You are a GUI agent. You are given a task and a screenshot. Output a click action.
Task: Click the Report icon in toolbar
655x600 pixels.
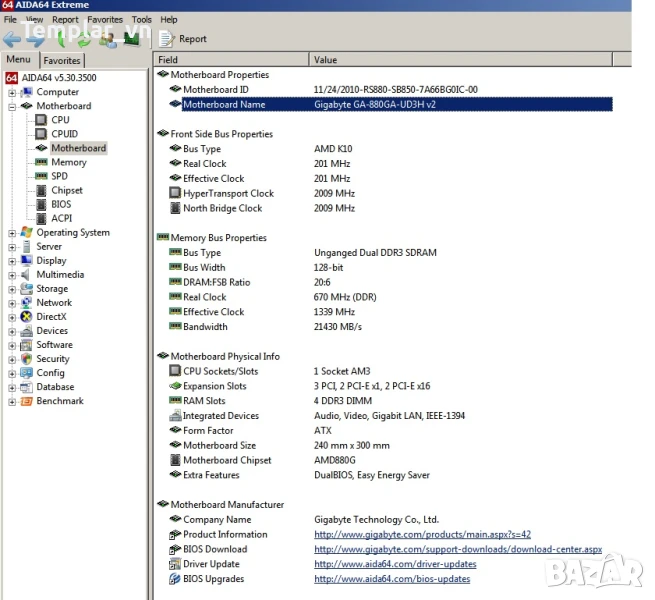click(166, 39)
